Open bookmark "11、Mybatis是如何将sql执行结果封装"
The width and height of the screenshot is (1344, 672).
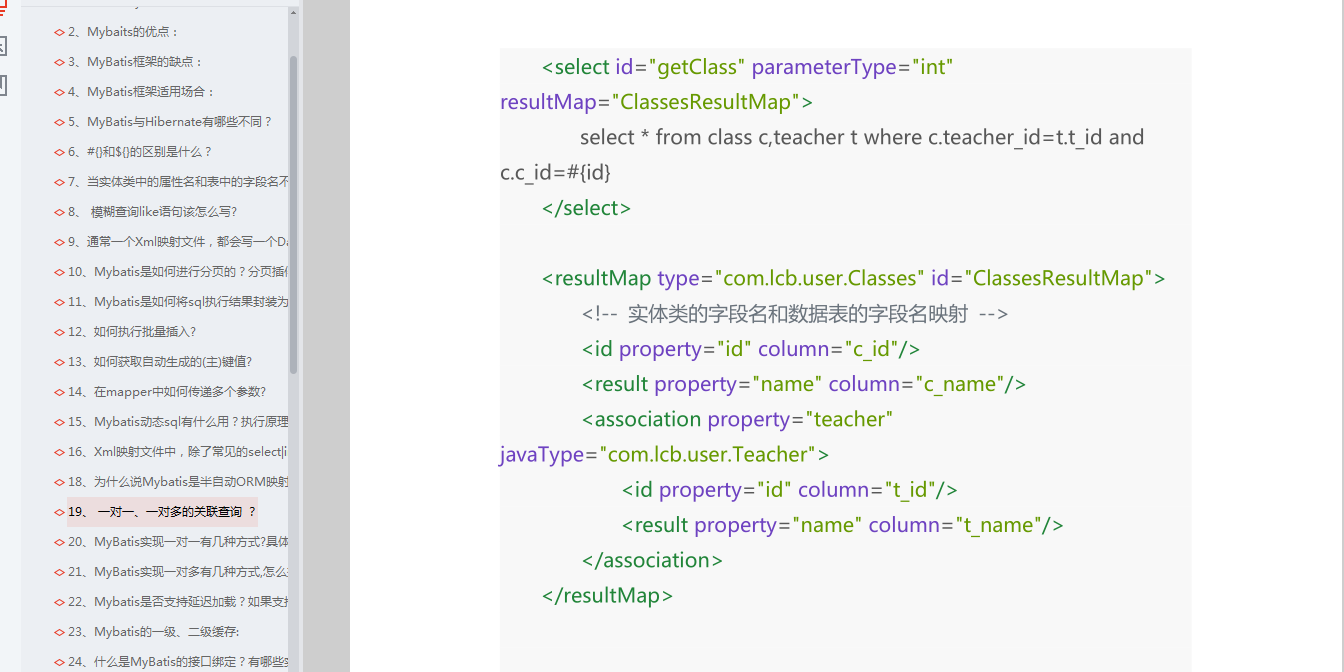click(178, 302)
